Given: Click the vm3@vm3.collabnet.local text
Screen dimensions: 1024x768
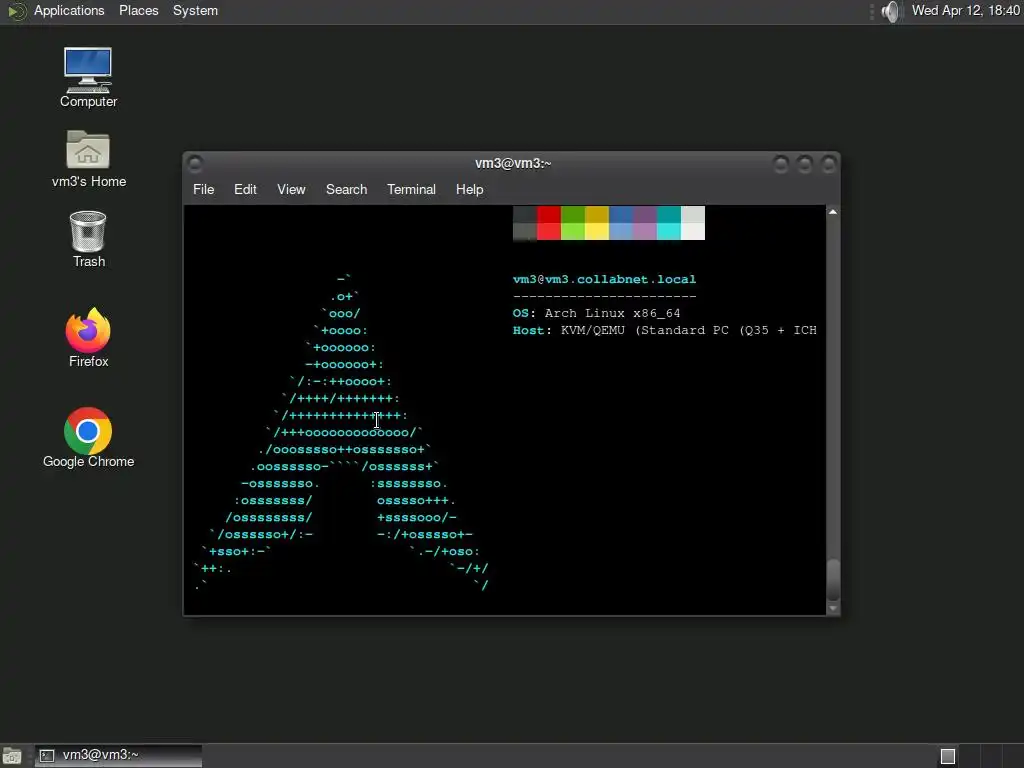Looking at the screenshot, I should coord(604,280).
